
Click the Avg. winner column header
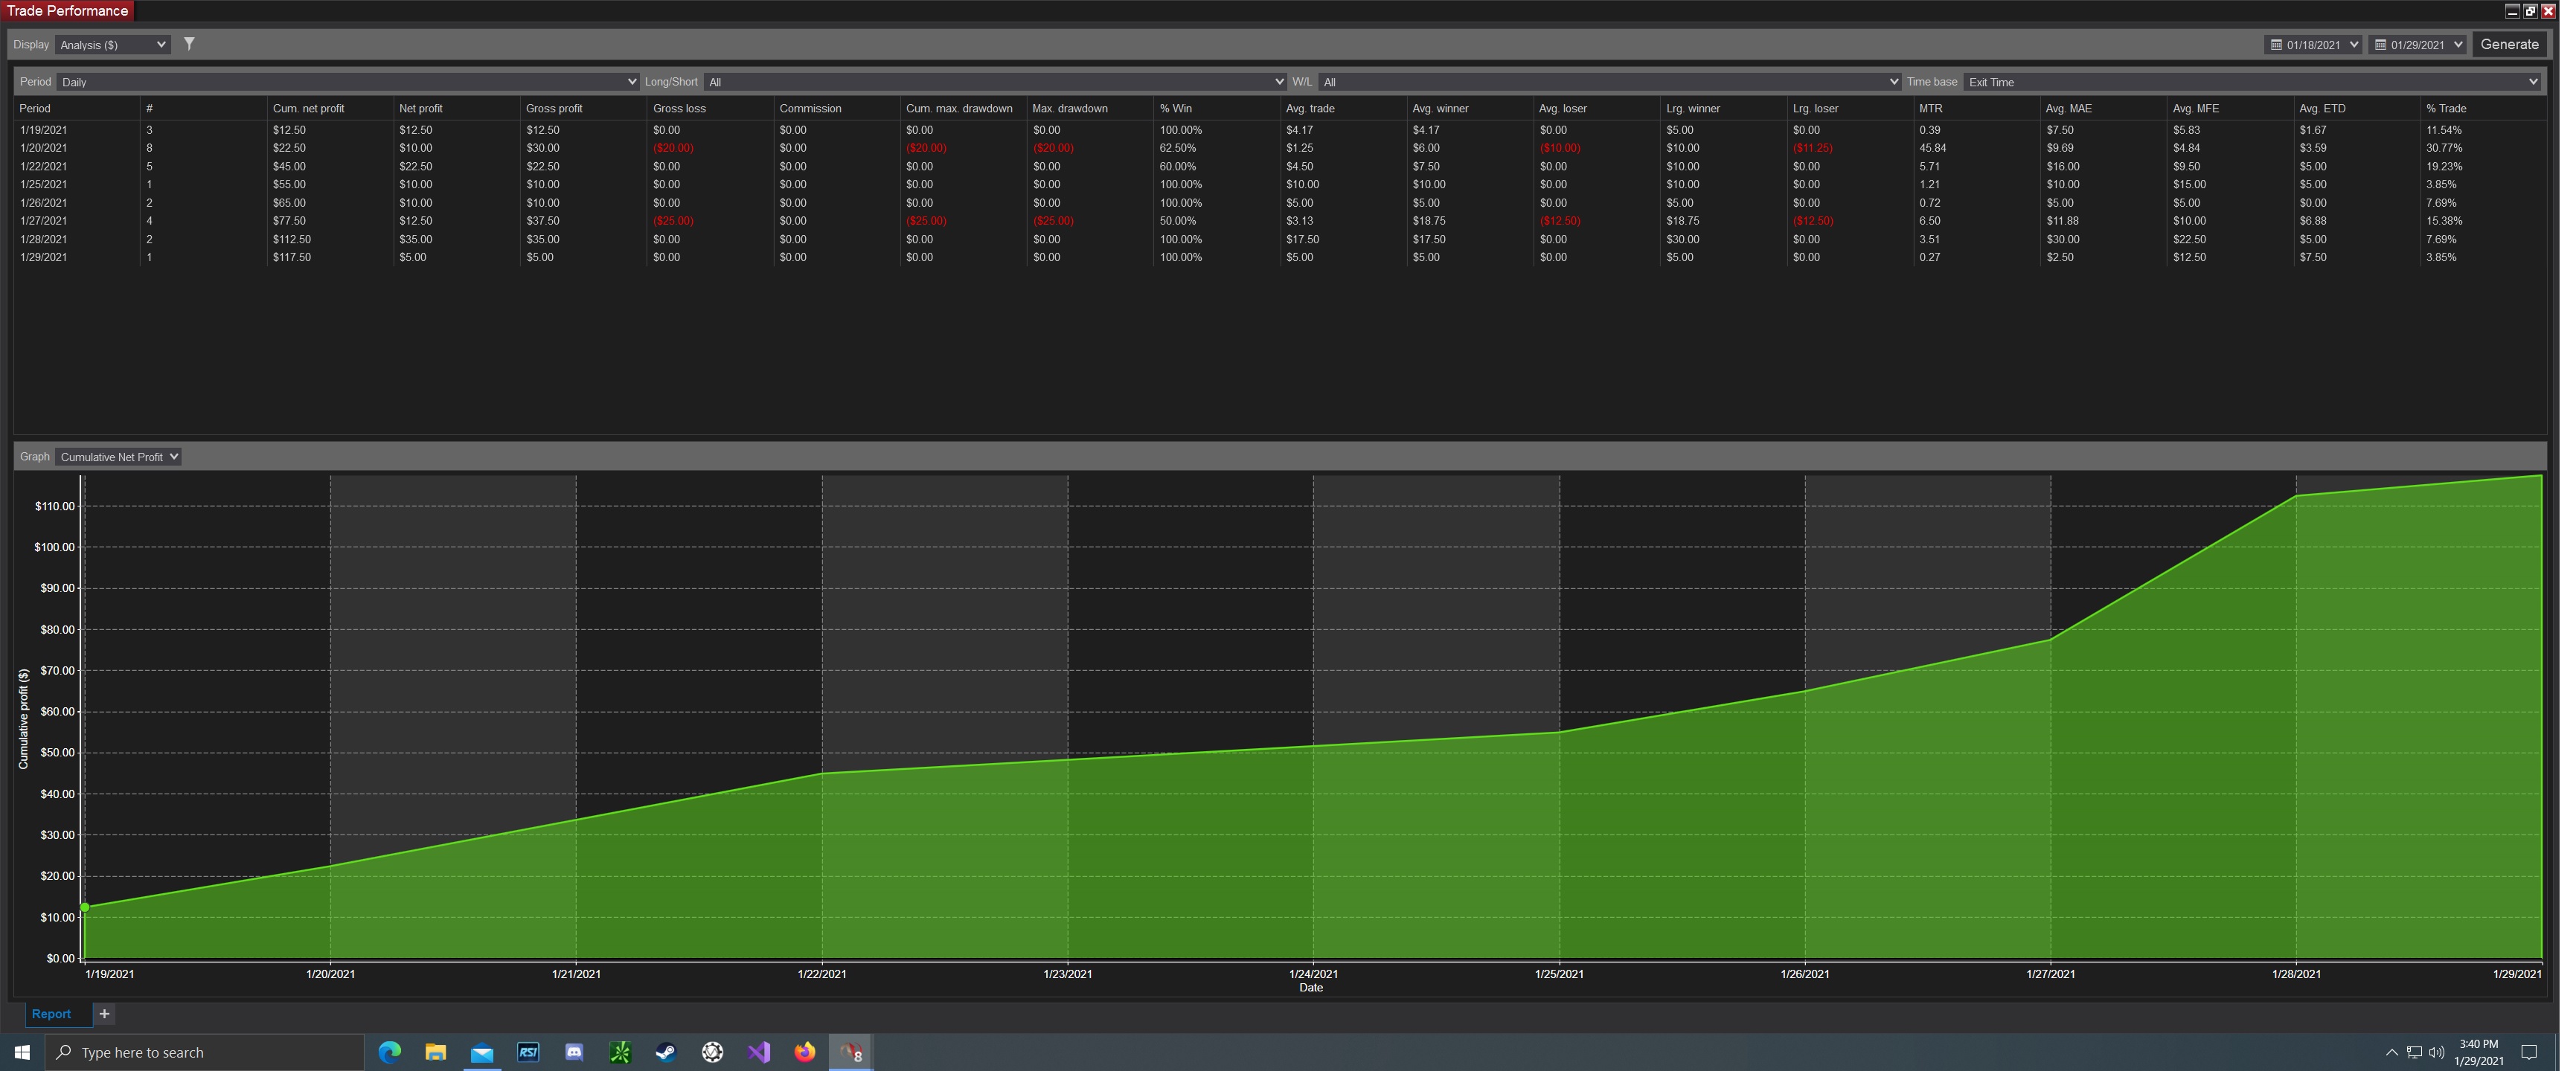[x=1440, y=108]
